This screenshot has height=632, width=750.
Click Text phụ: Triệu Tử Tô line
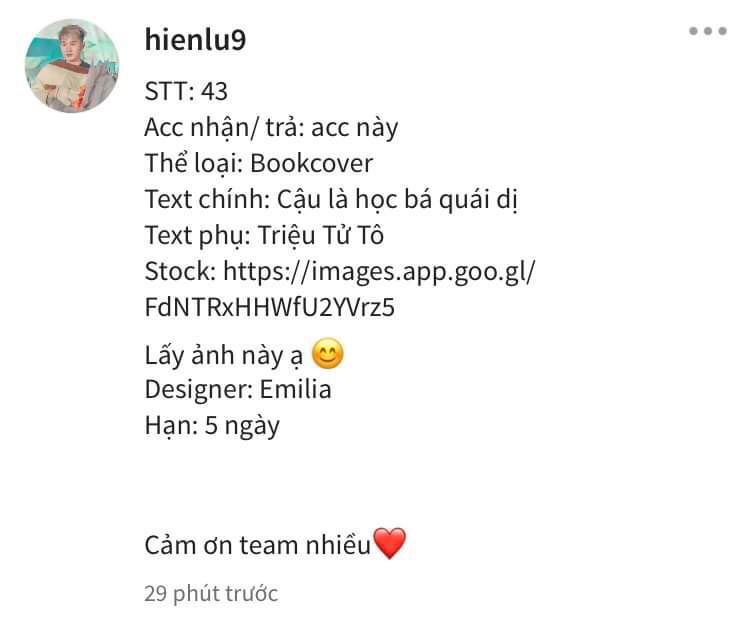pyautogui.click(x=264, y=235)
